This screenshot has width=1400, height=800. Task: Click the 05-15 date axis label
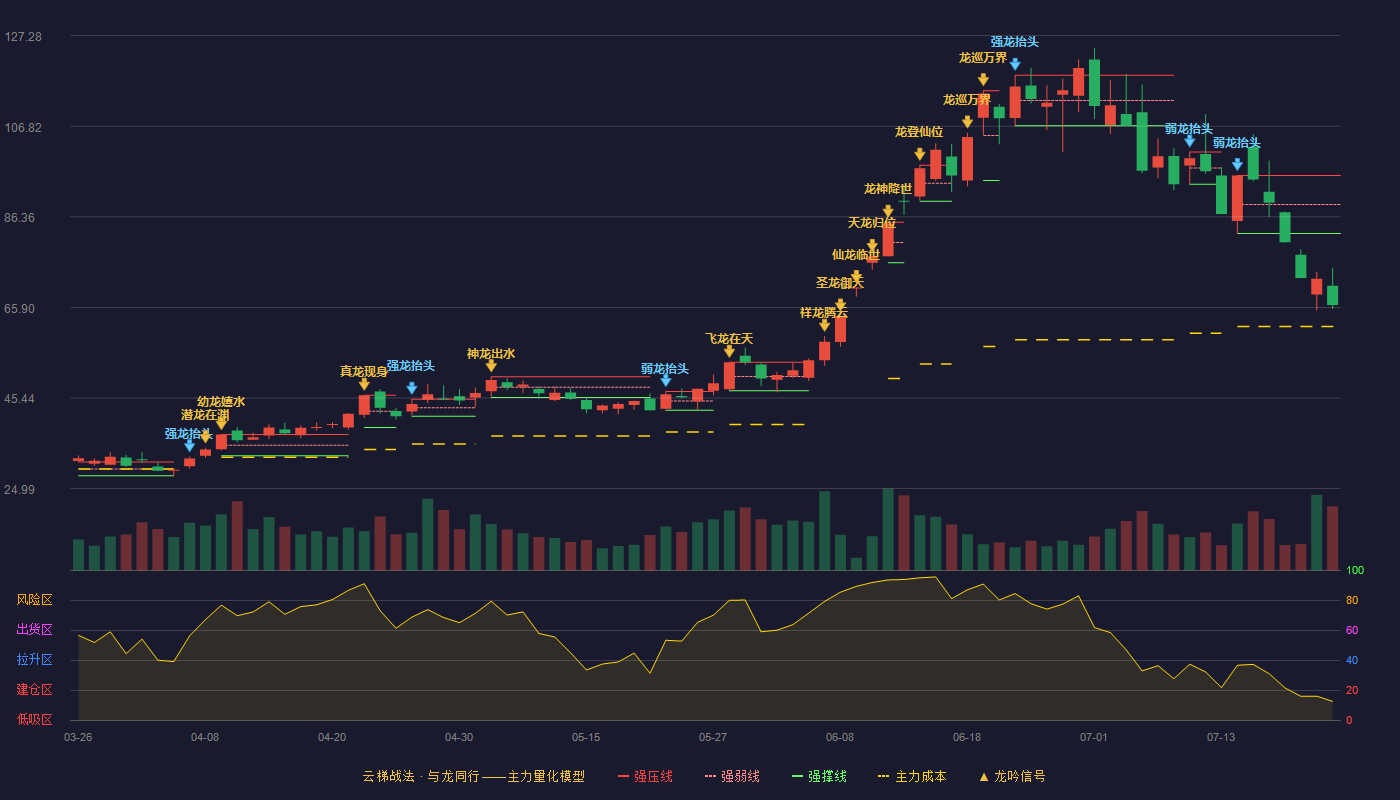[x=586, y=737]
